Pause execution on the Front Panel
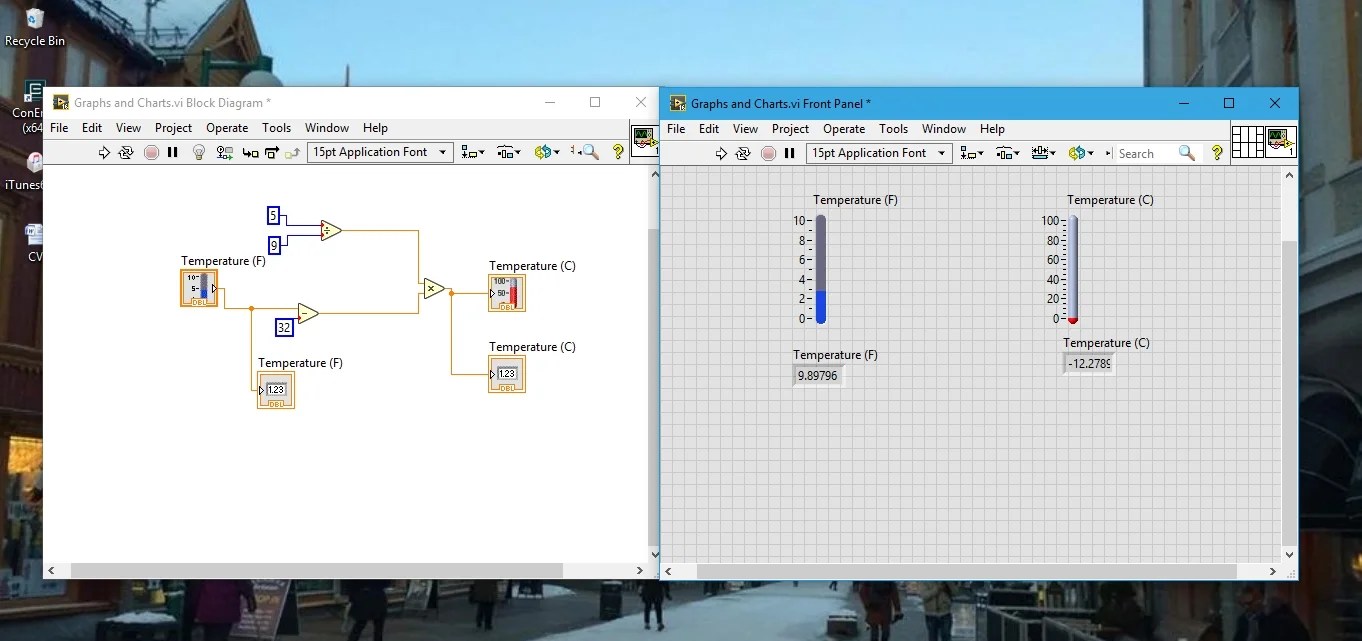This screenshot has height=641, width=1362. [x=790, y=153]
